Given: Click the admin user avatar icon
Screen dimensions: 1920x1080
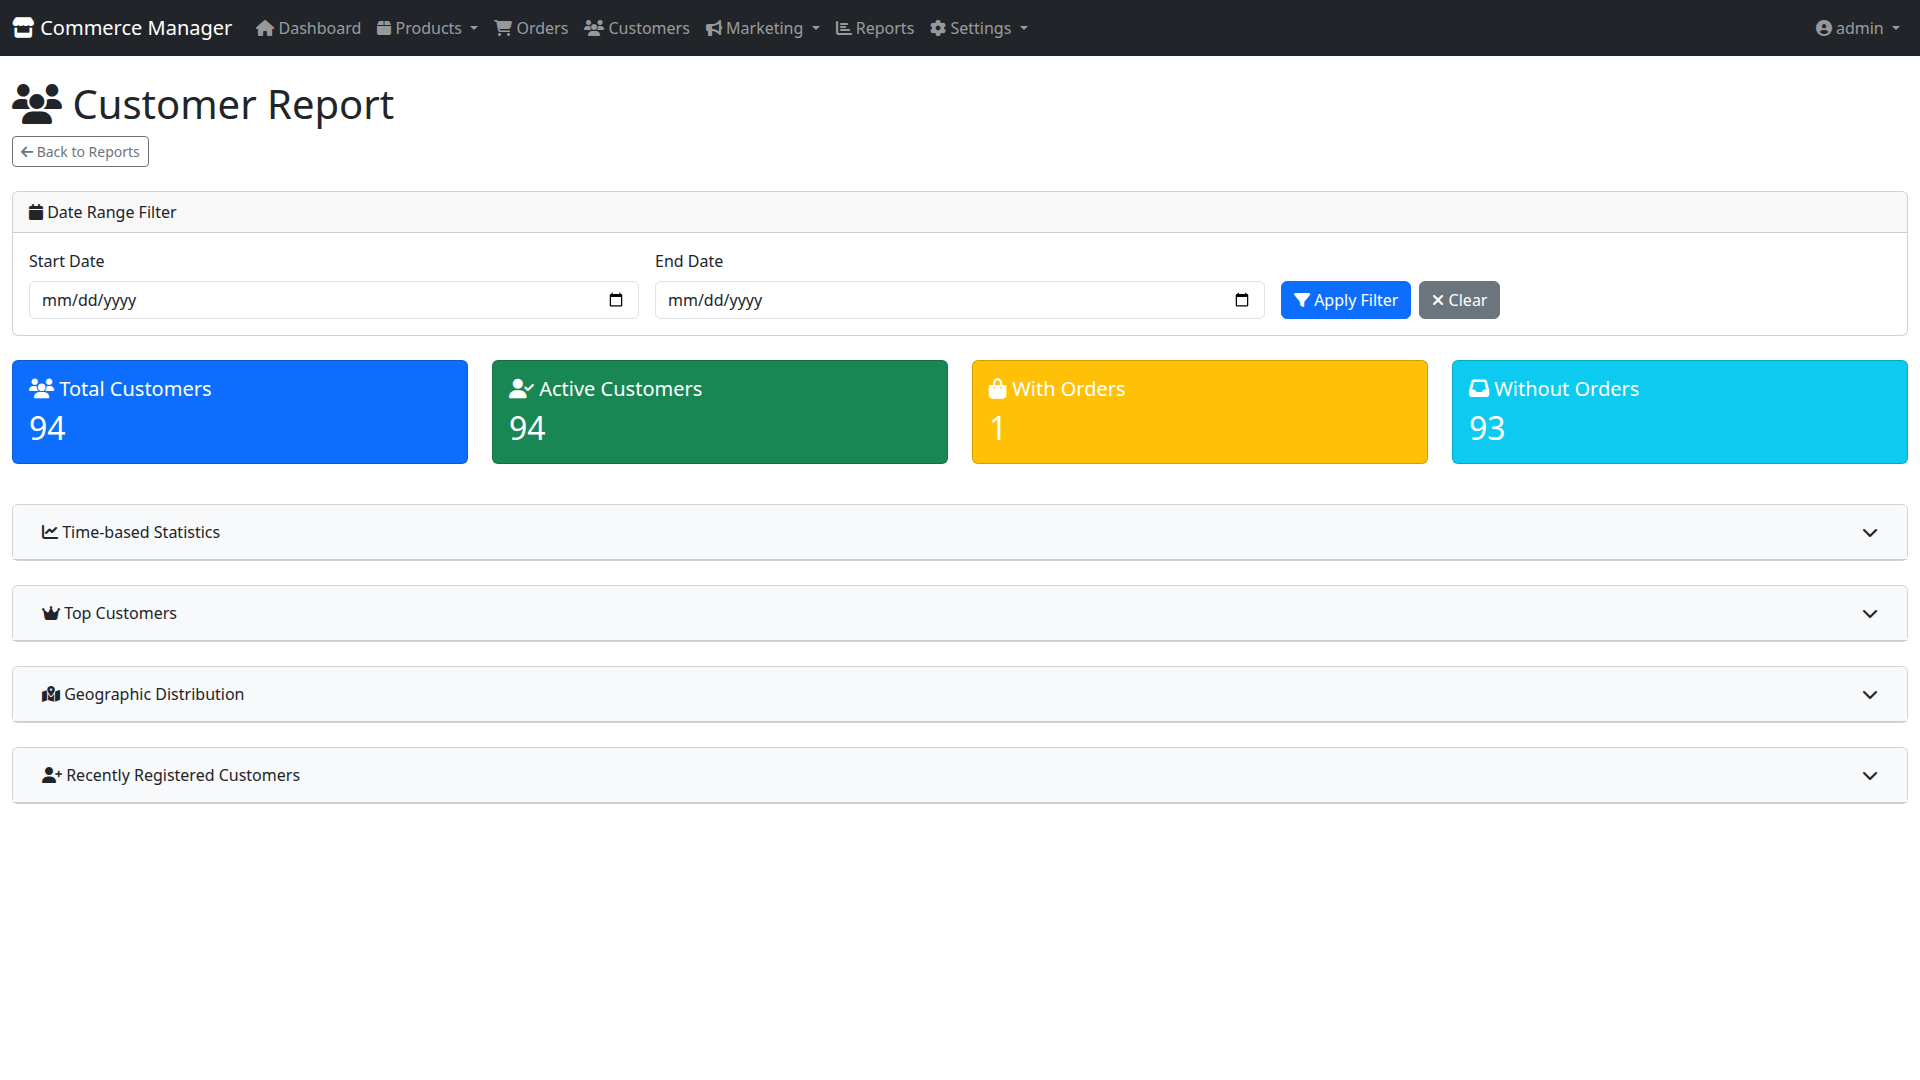Looking at the screenshot, I should tap(1823, 29).
